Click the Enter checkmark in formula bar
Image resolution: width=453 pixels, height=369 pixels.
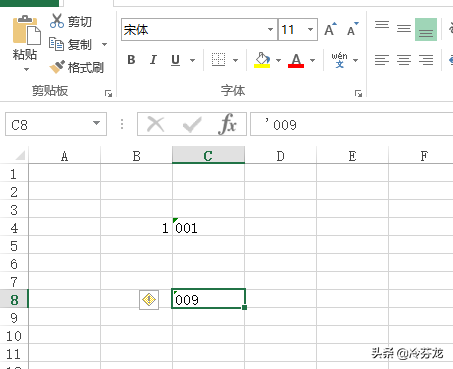tap(192, 125)
